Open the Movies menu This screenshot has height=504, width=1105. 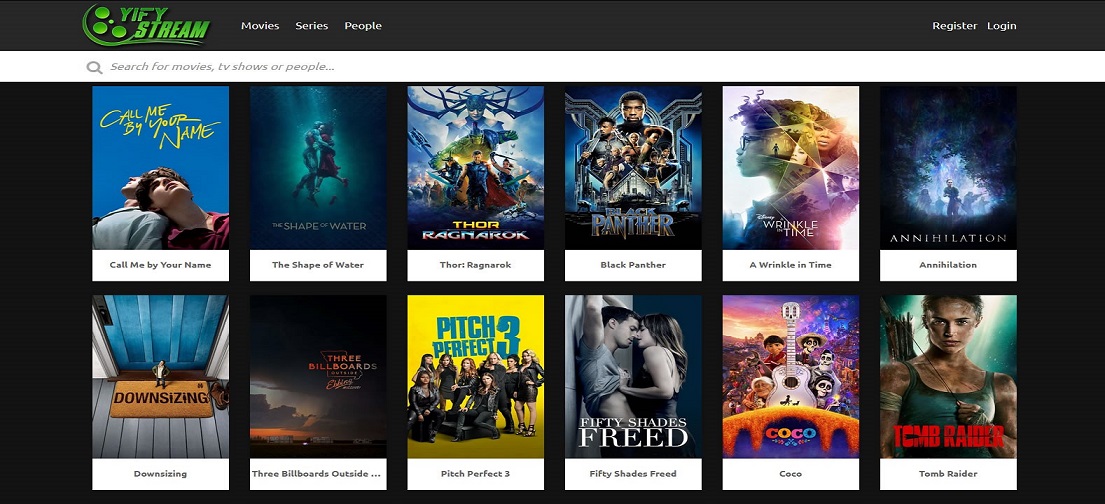pyautogui.click(x=260, y=25)
